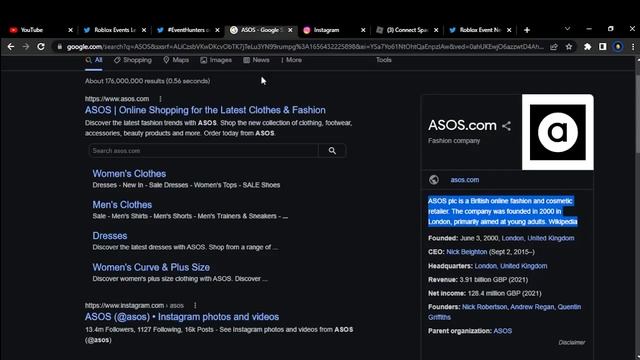Open ASOS Online Shopping result title
Viewport: 640px width, 360px height.
(205, 110)
